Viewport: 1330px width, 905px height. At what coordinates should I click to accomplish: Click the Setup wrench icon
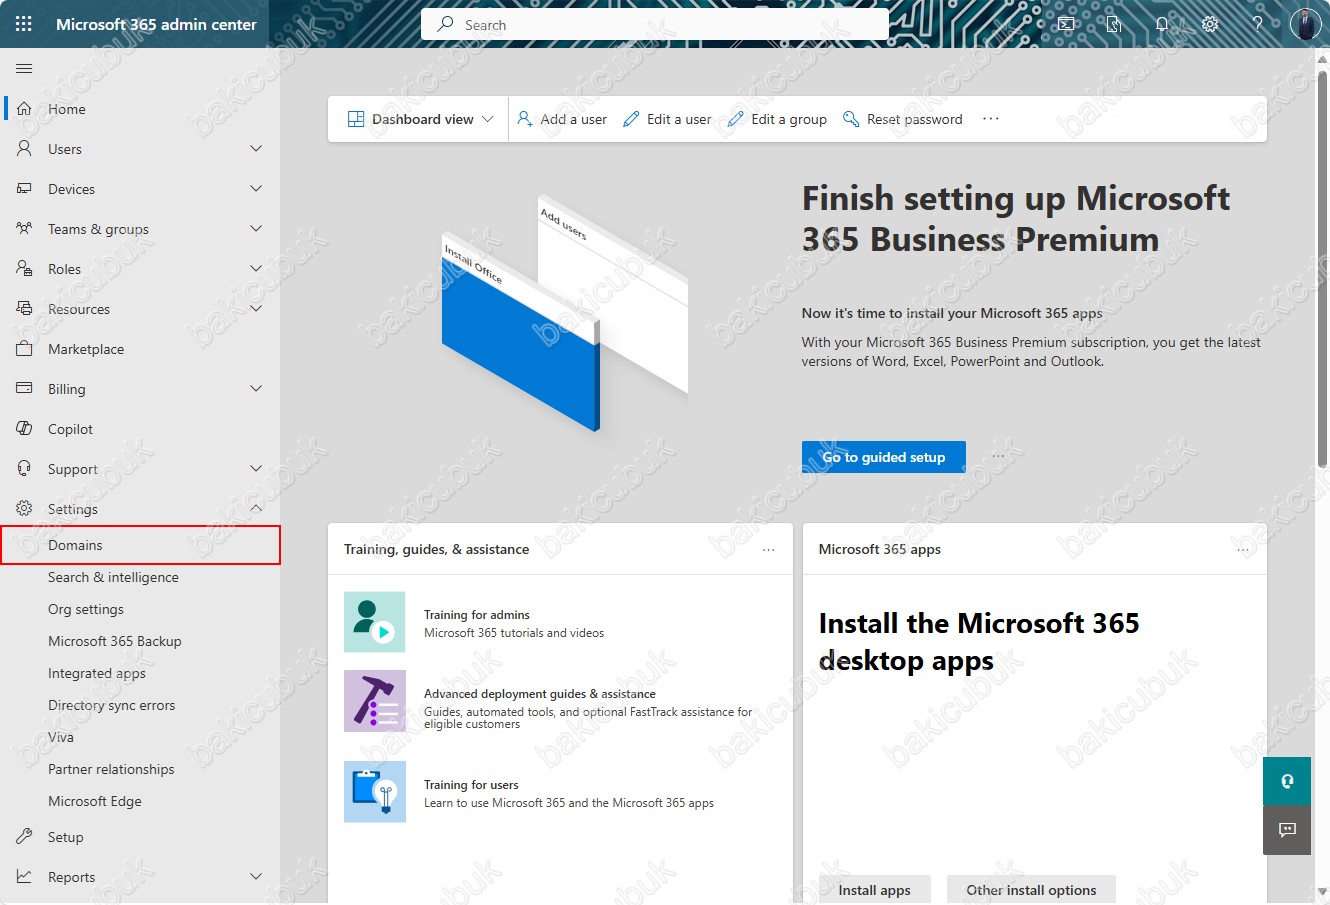tap(24, 837)
